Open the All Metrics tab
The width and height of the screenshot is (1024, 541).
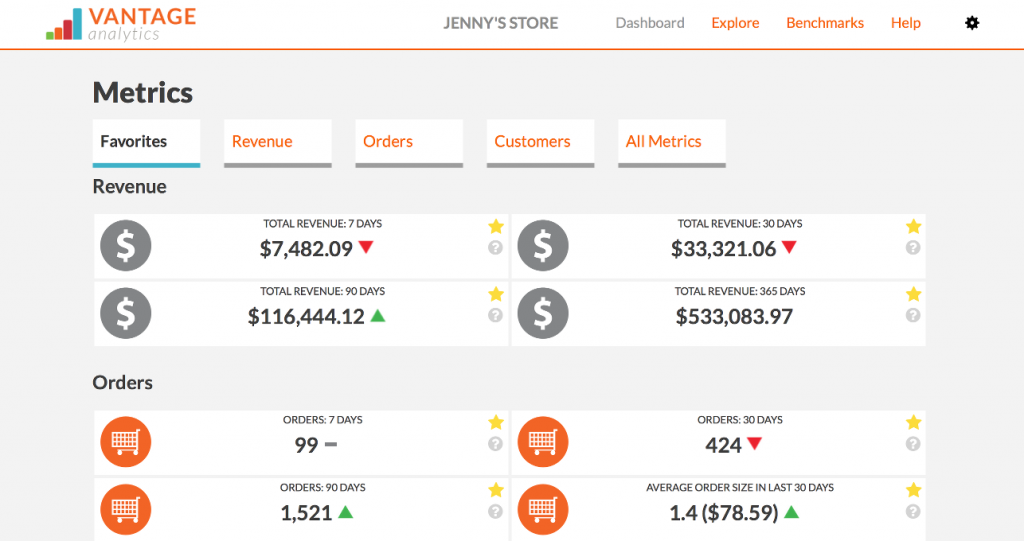(663, 141)
